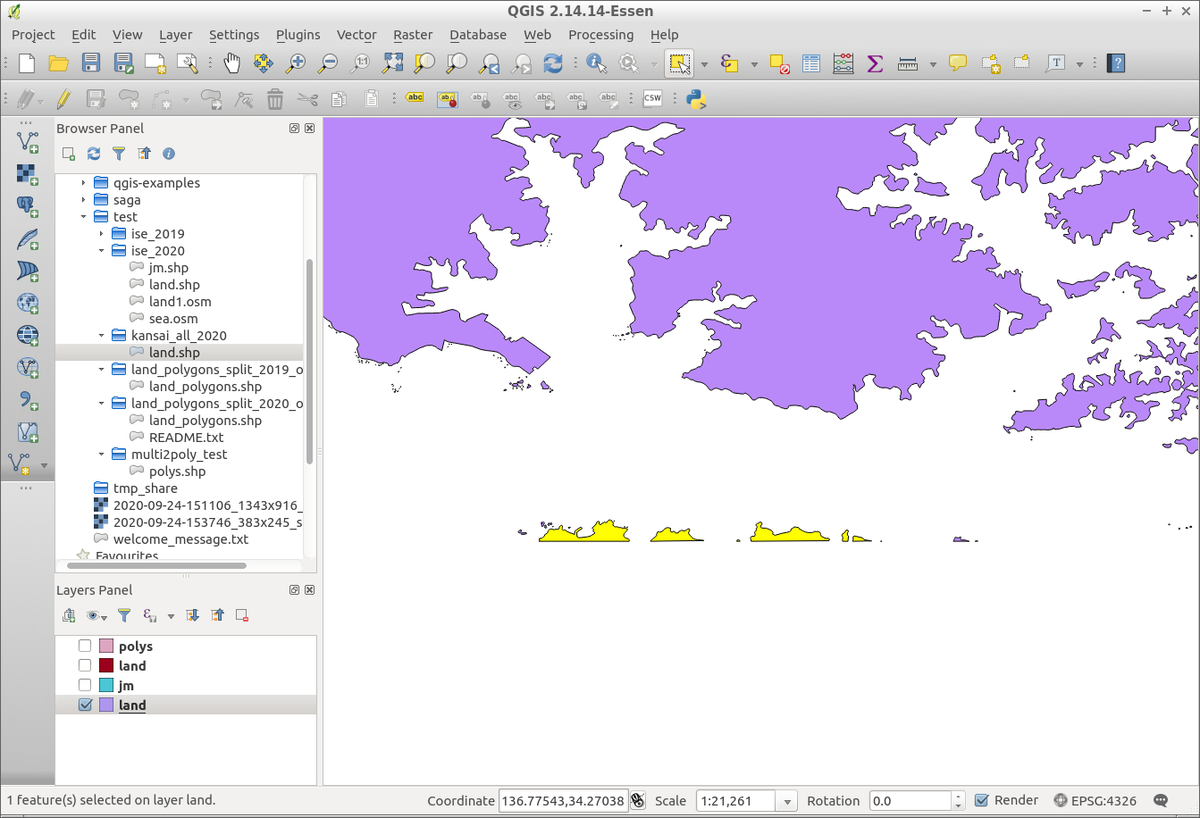Viewport: 1200px width, 818px height.
Task: Open the Project menu
Action: pos(33,34)
